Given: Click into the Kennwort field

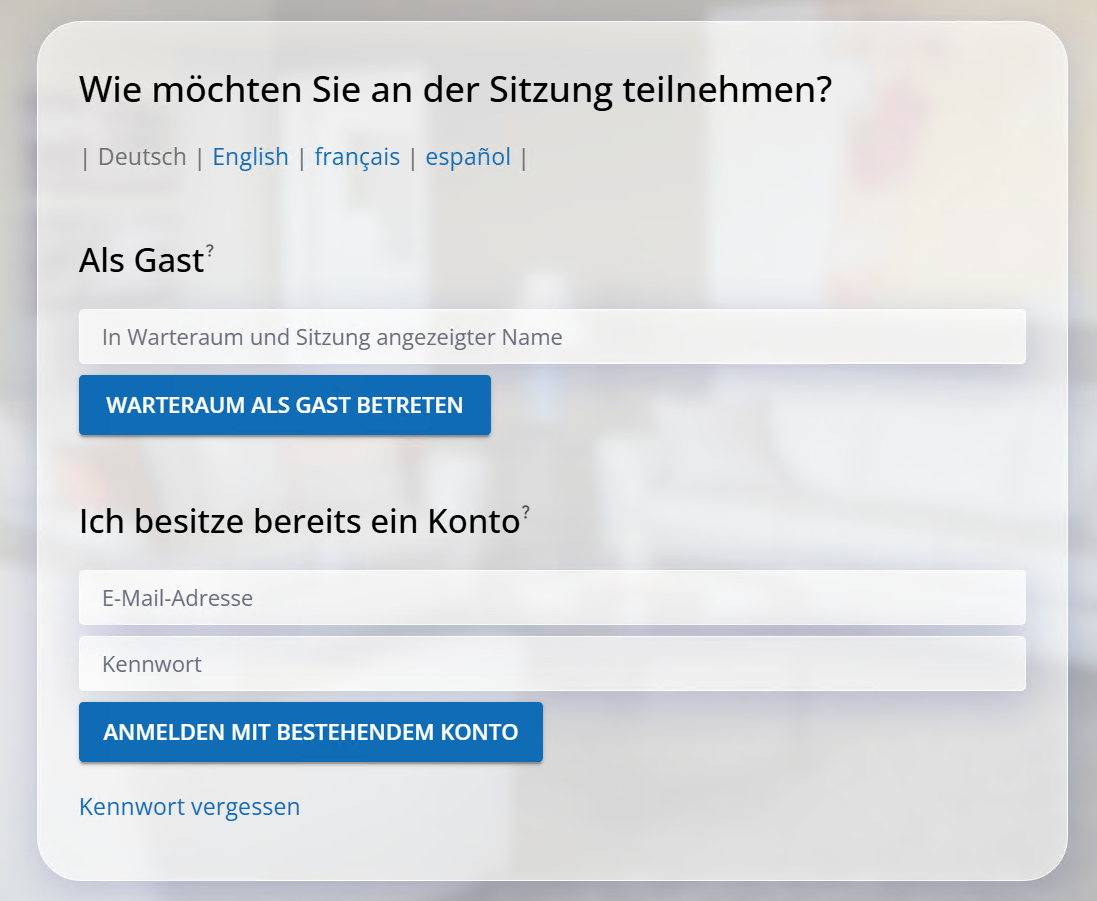Looking at the screenshot, I should click(552, 664).
